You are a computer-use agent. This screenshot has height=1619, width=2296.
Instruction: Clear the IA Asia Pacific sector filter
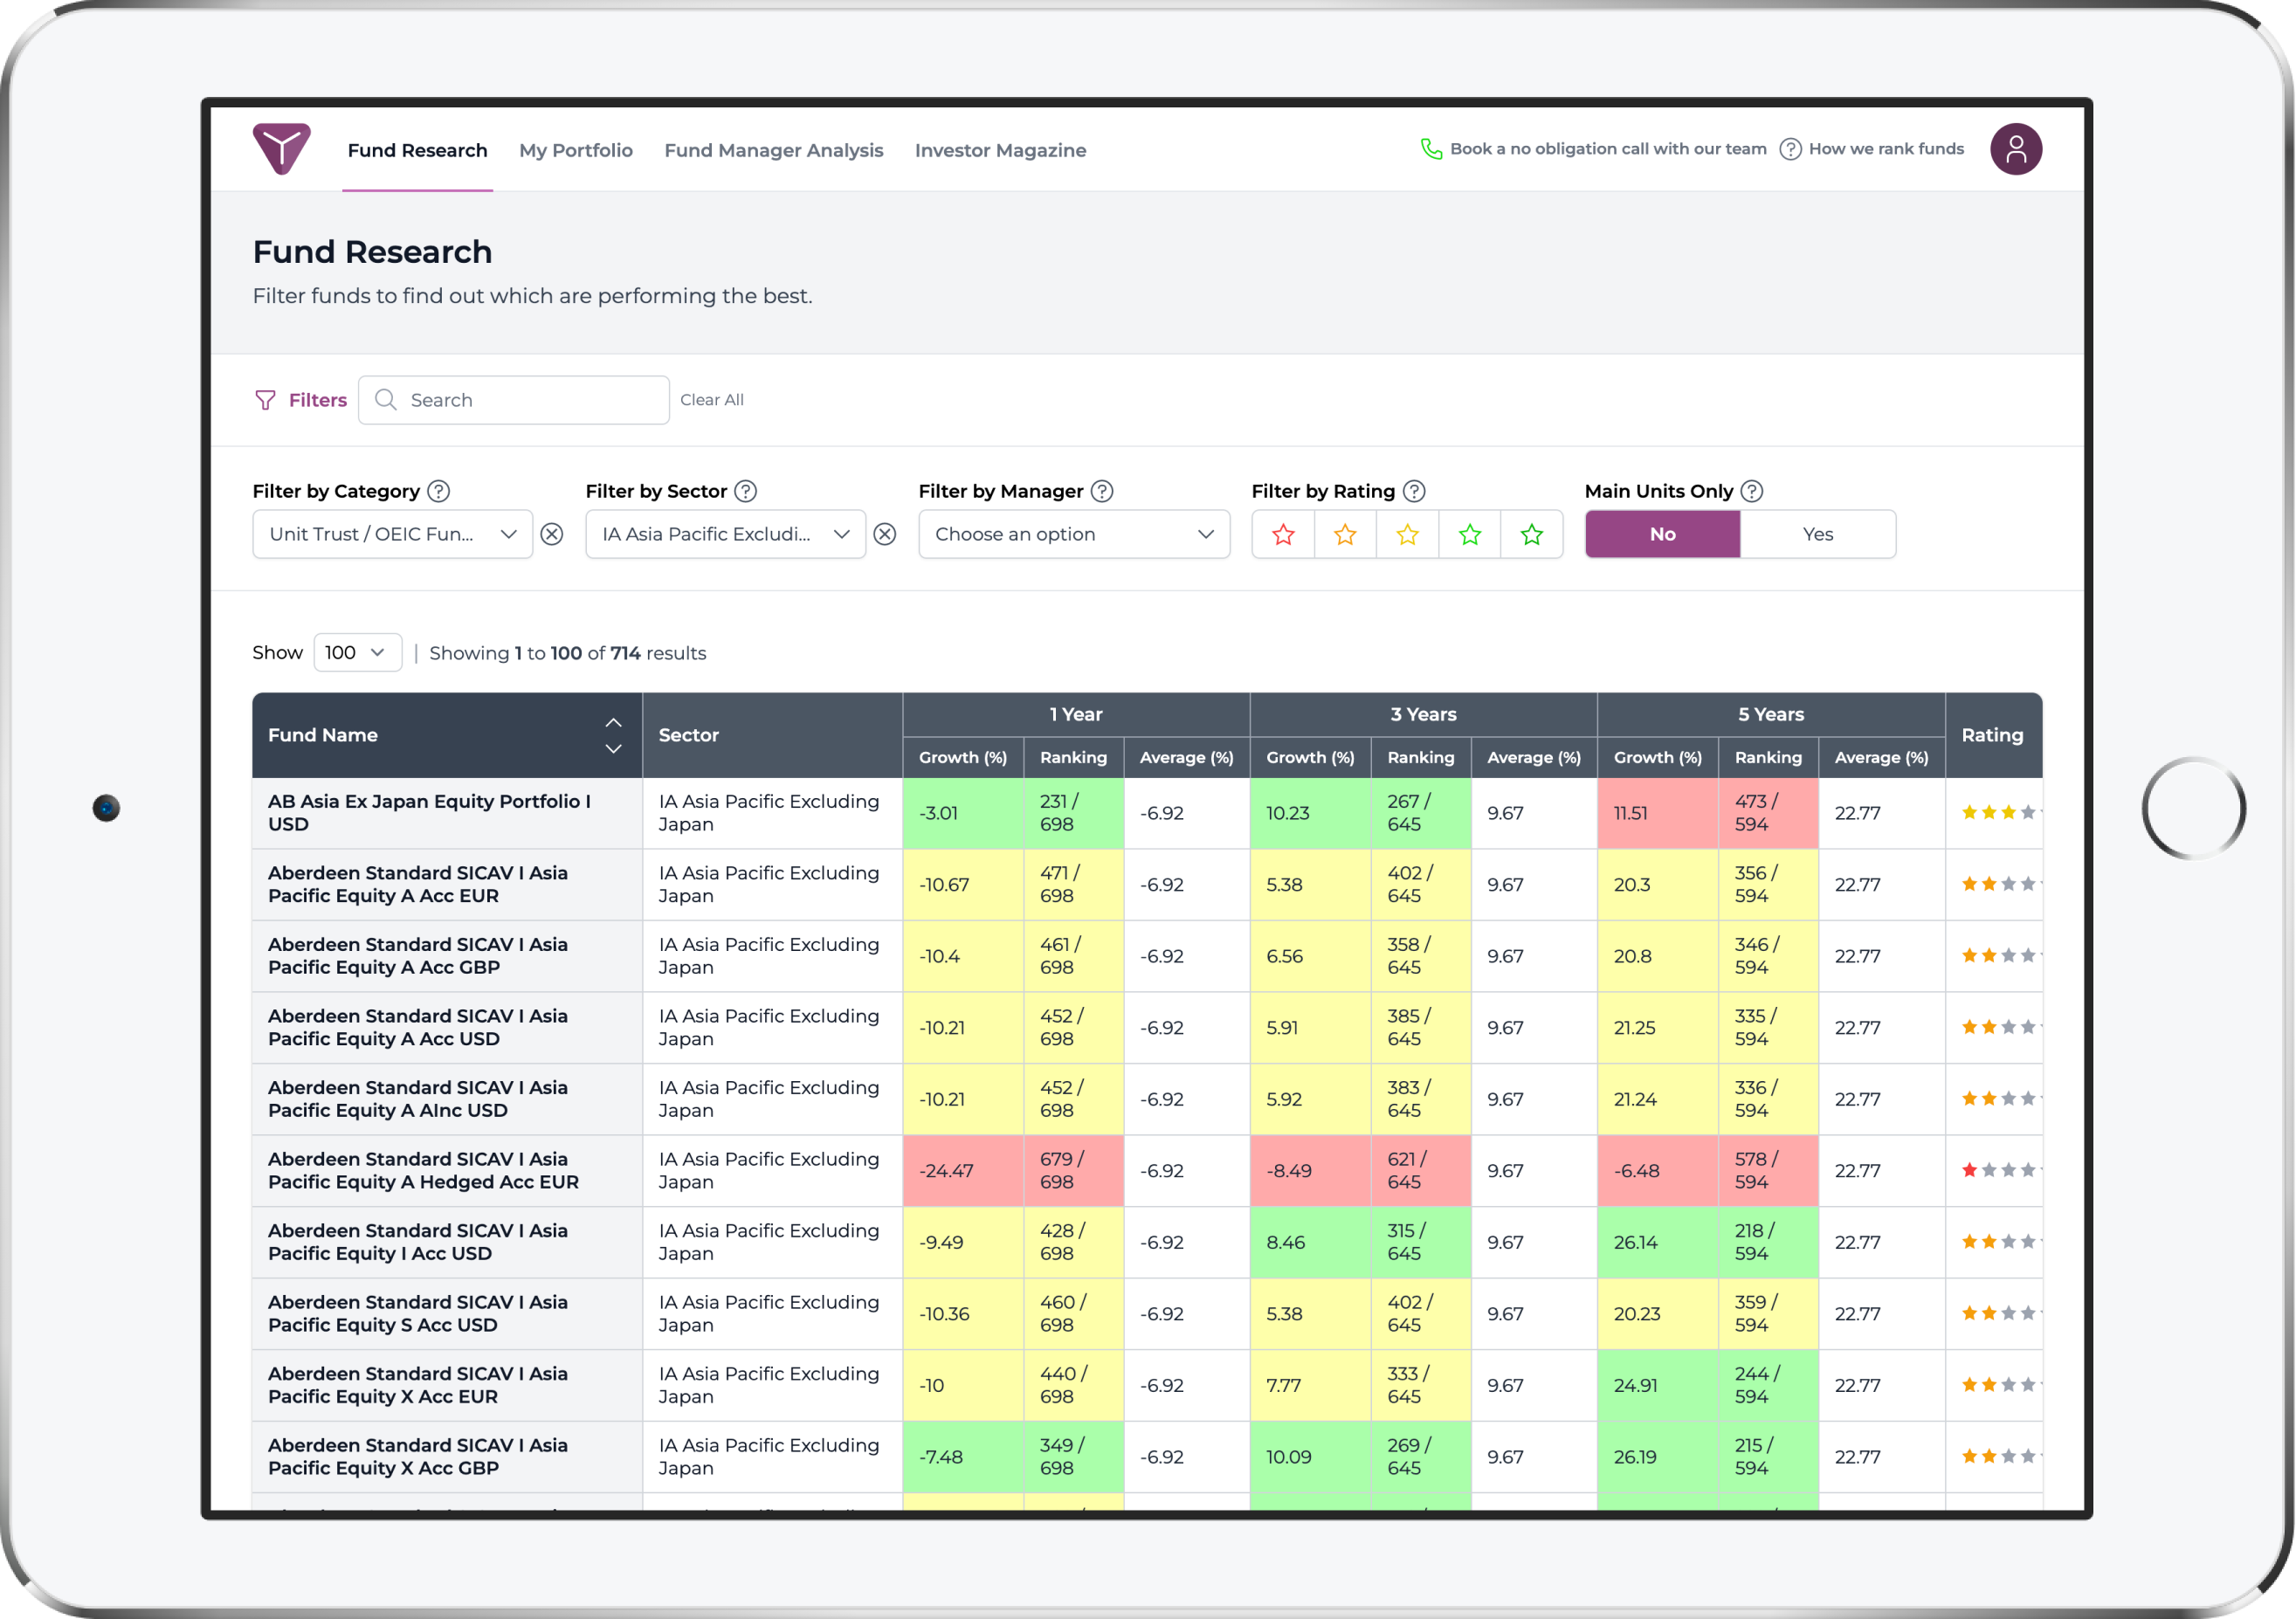coord(885,534)
